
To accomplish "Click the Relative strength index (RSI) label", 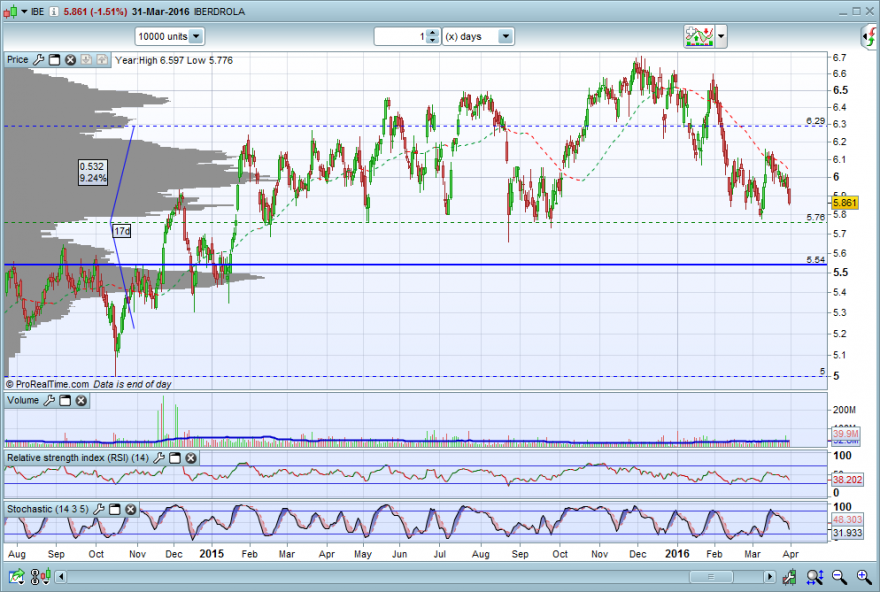I will coord(77,458).
